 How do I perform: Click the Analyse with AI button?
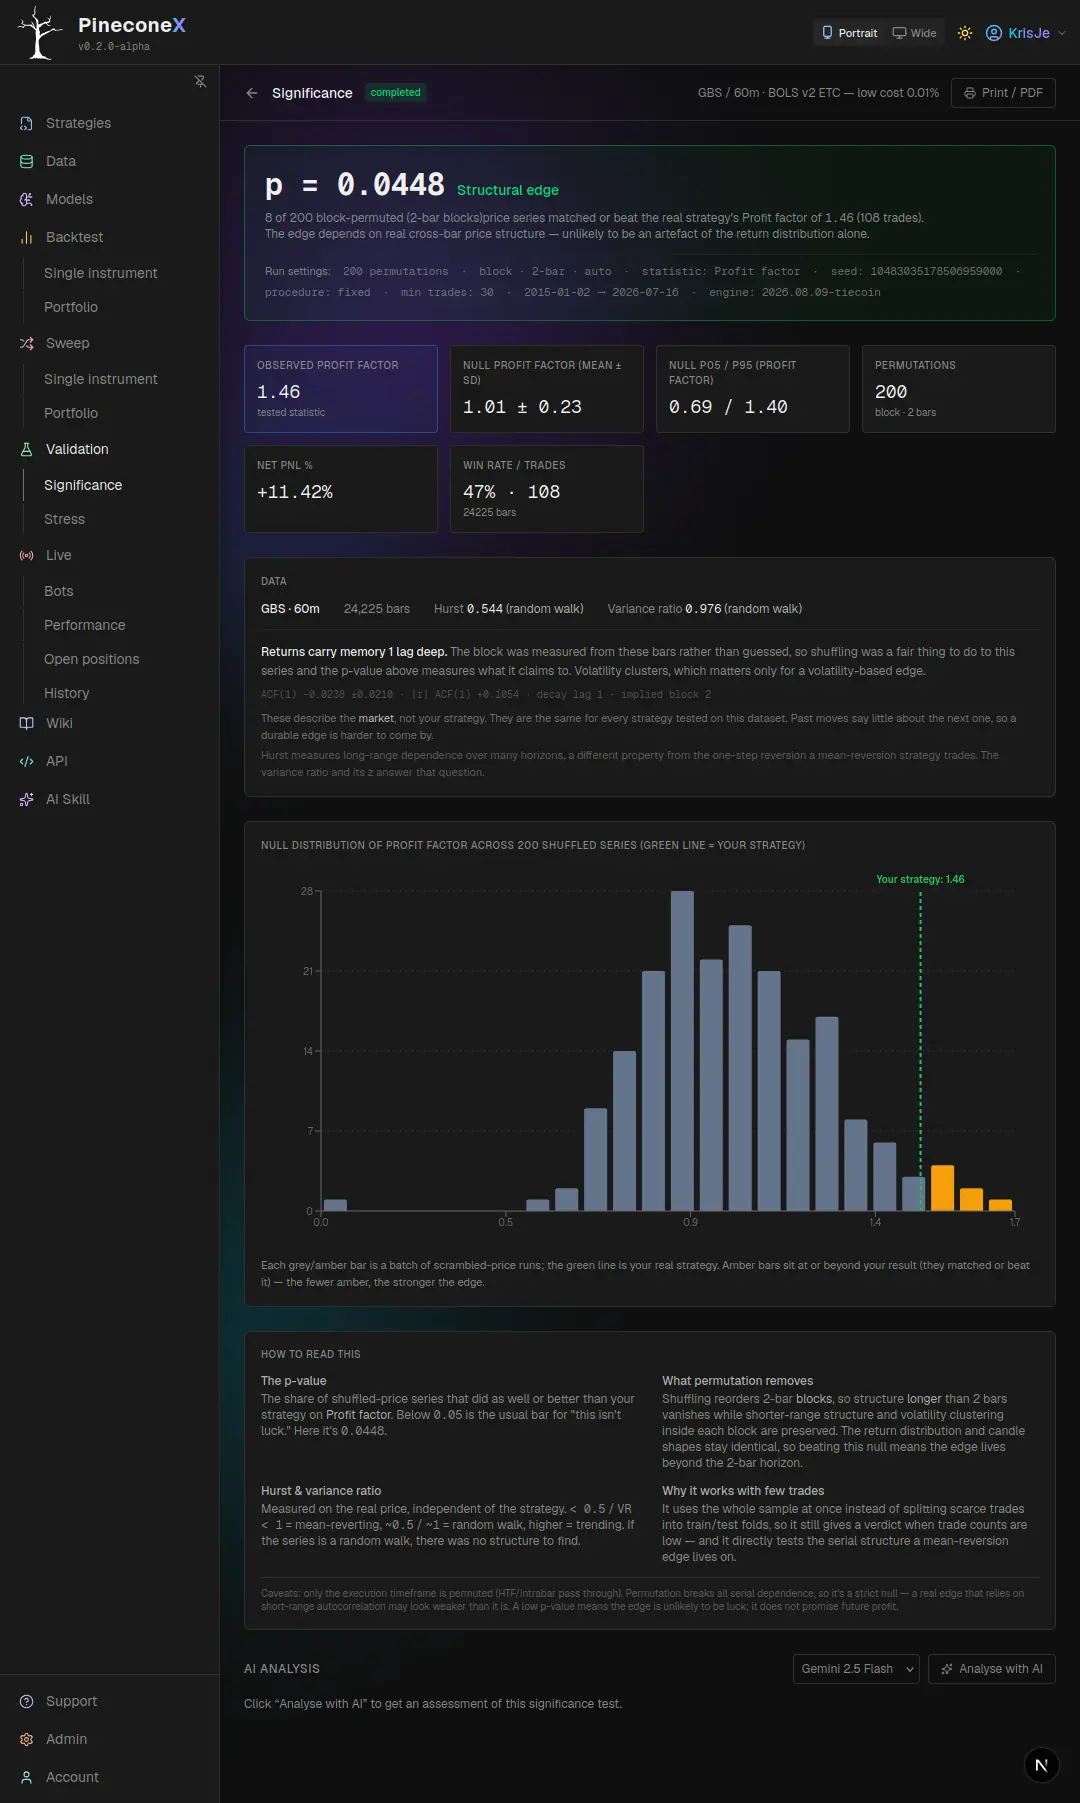991,1669
